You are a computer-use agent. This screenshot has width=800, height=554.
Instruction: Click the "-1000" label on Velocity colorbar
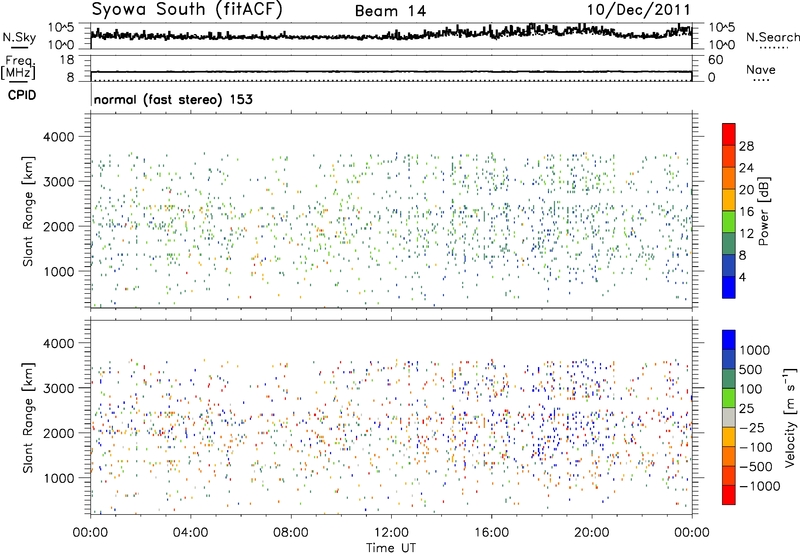(759, 486)
